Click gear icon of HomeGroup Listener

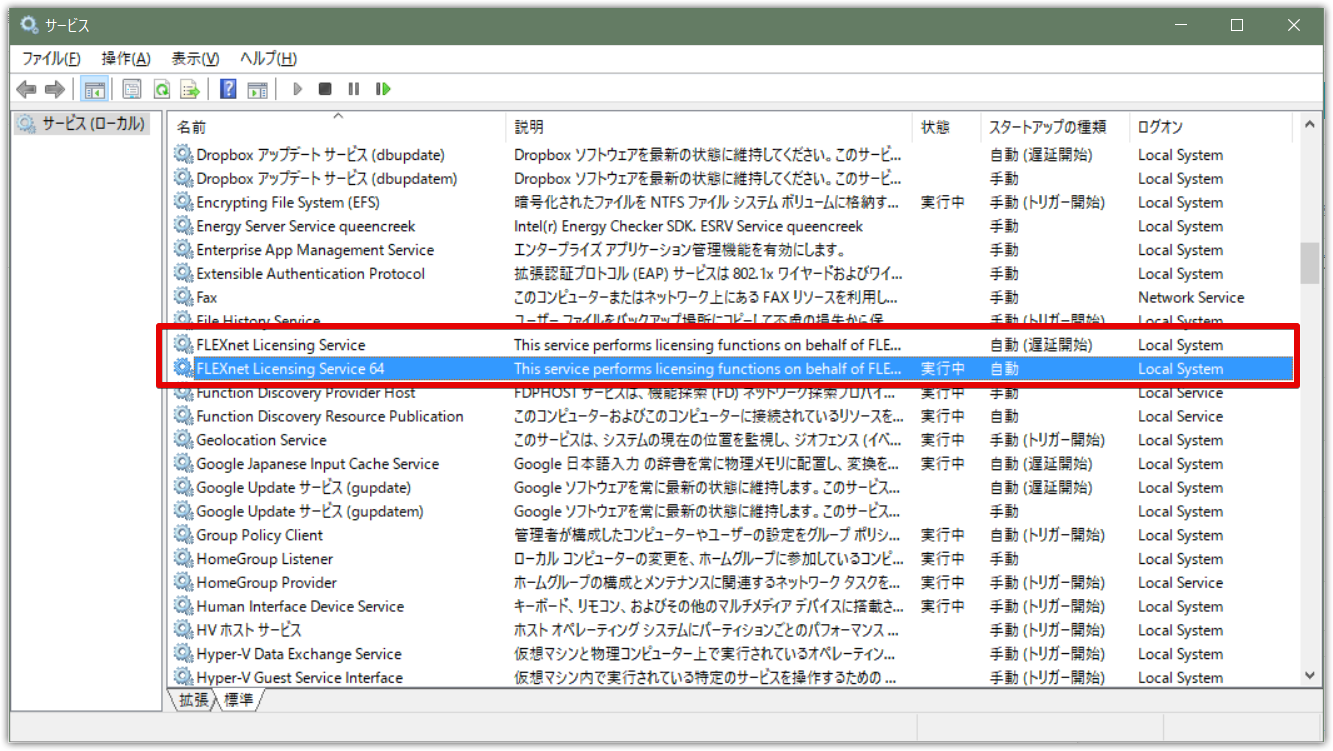(x=183, y=559)
